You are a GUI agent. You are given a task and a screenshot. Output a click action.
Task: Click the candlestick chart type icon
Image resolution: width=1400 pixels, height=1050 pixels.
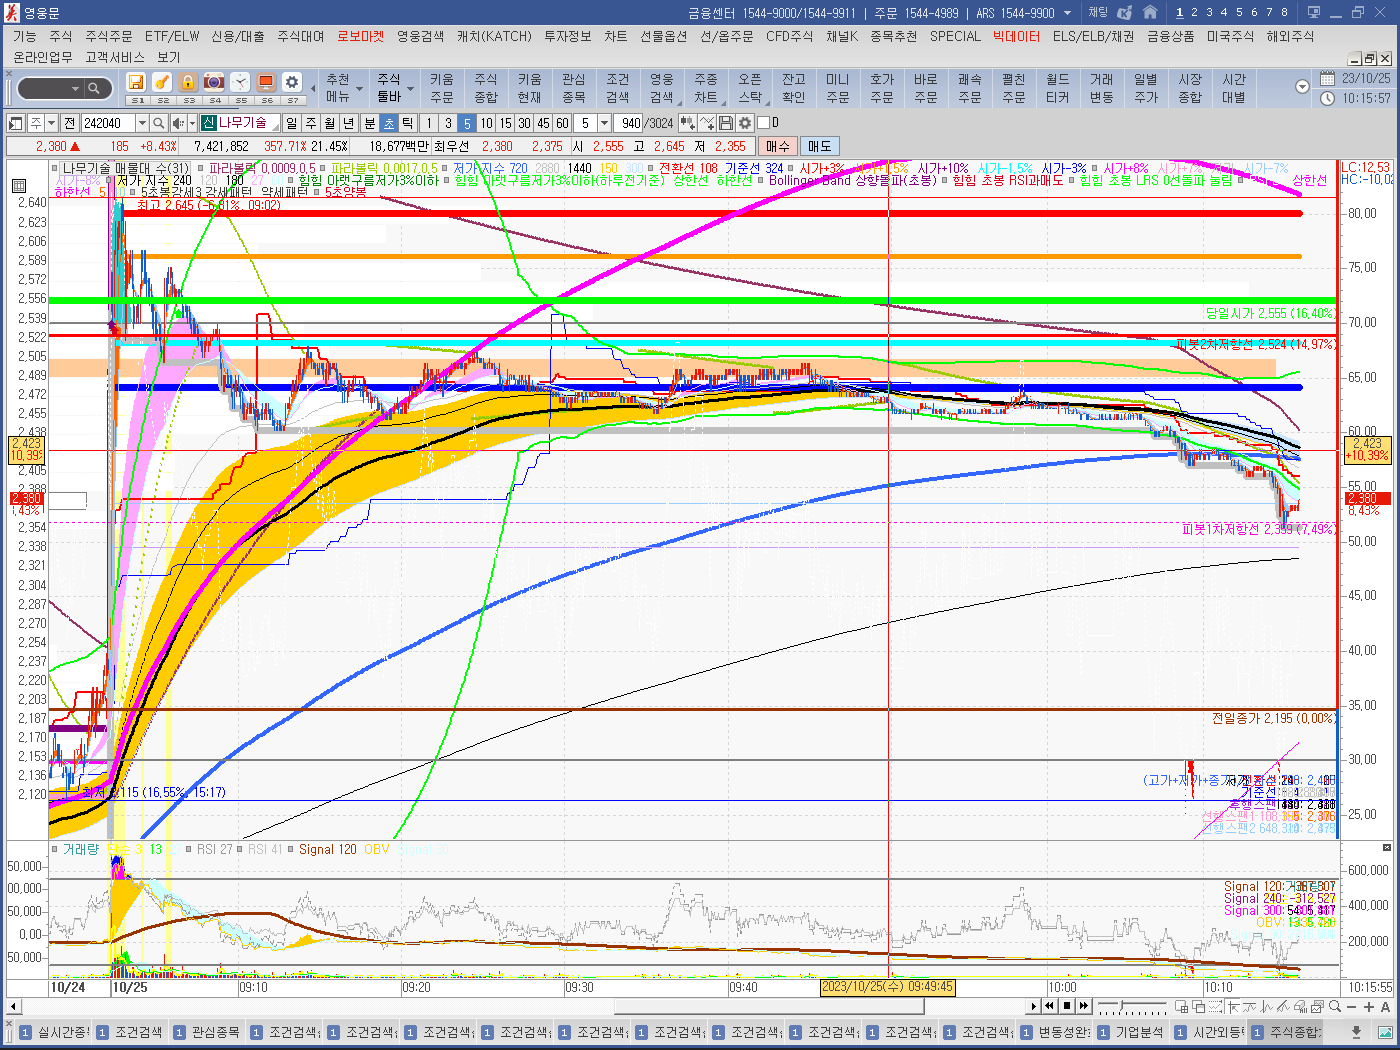[x=688, y=123]
